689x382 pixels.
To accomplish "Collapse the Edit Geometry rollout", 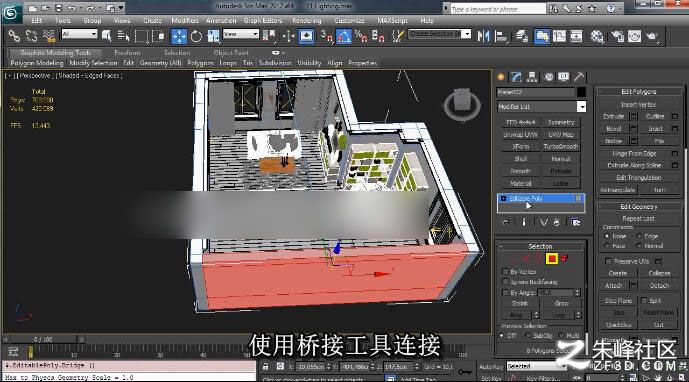I will pyautogui.click(x=638, y=207).
